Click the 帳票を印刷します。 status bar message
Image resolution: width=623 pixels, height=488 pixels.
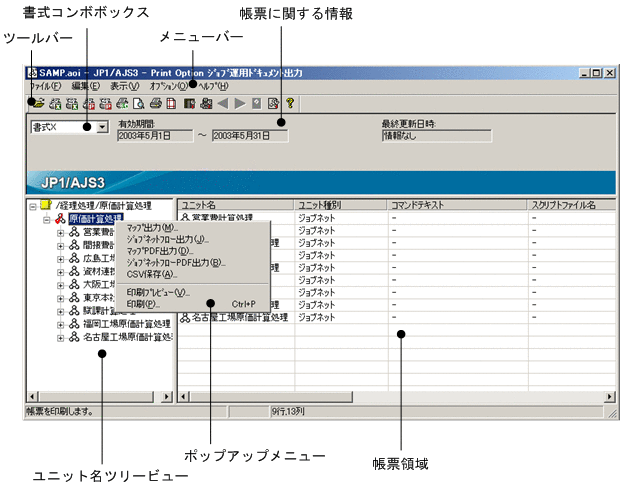pos(60,411)
